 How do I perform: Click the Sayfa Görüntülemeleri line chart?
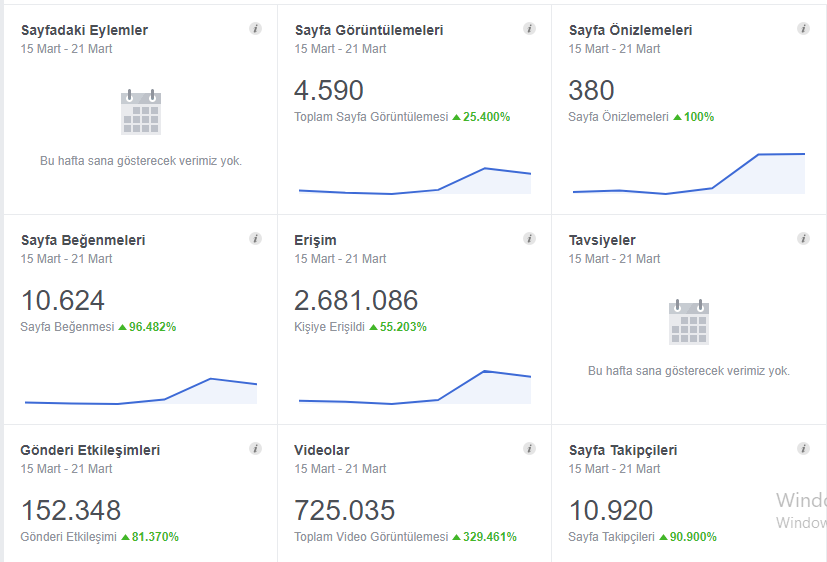click(x=415, y=181)
